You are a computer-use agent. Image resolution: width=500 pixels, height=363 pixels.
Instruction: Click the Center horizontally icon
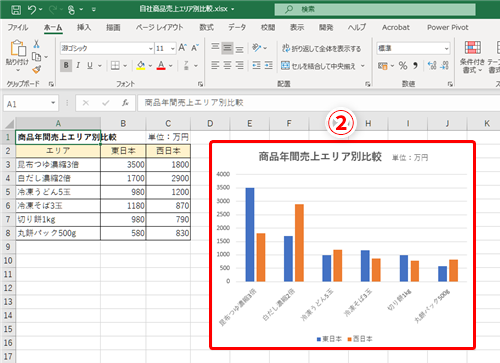point(227,65)
